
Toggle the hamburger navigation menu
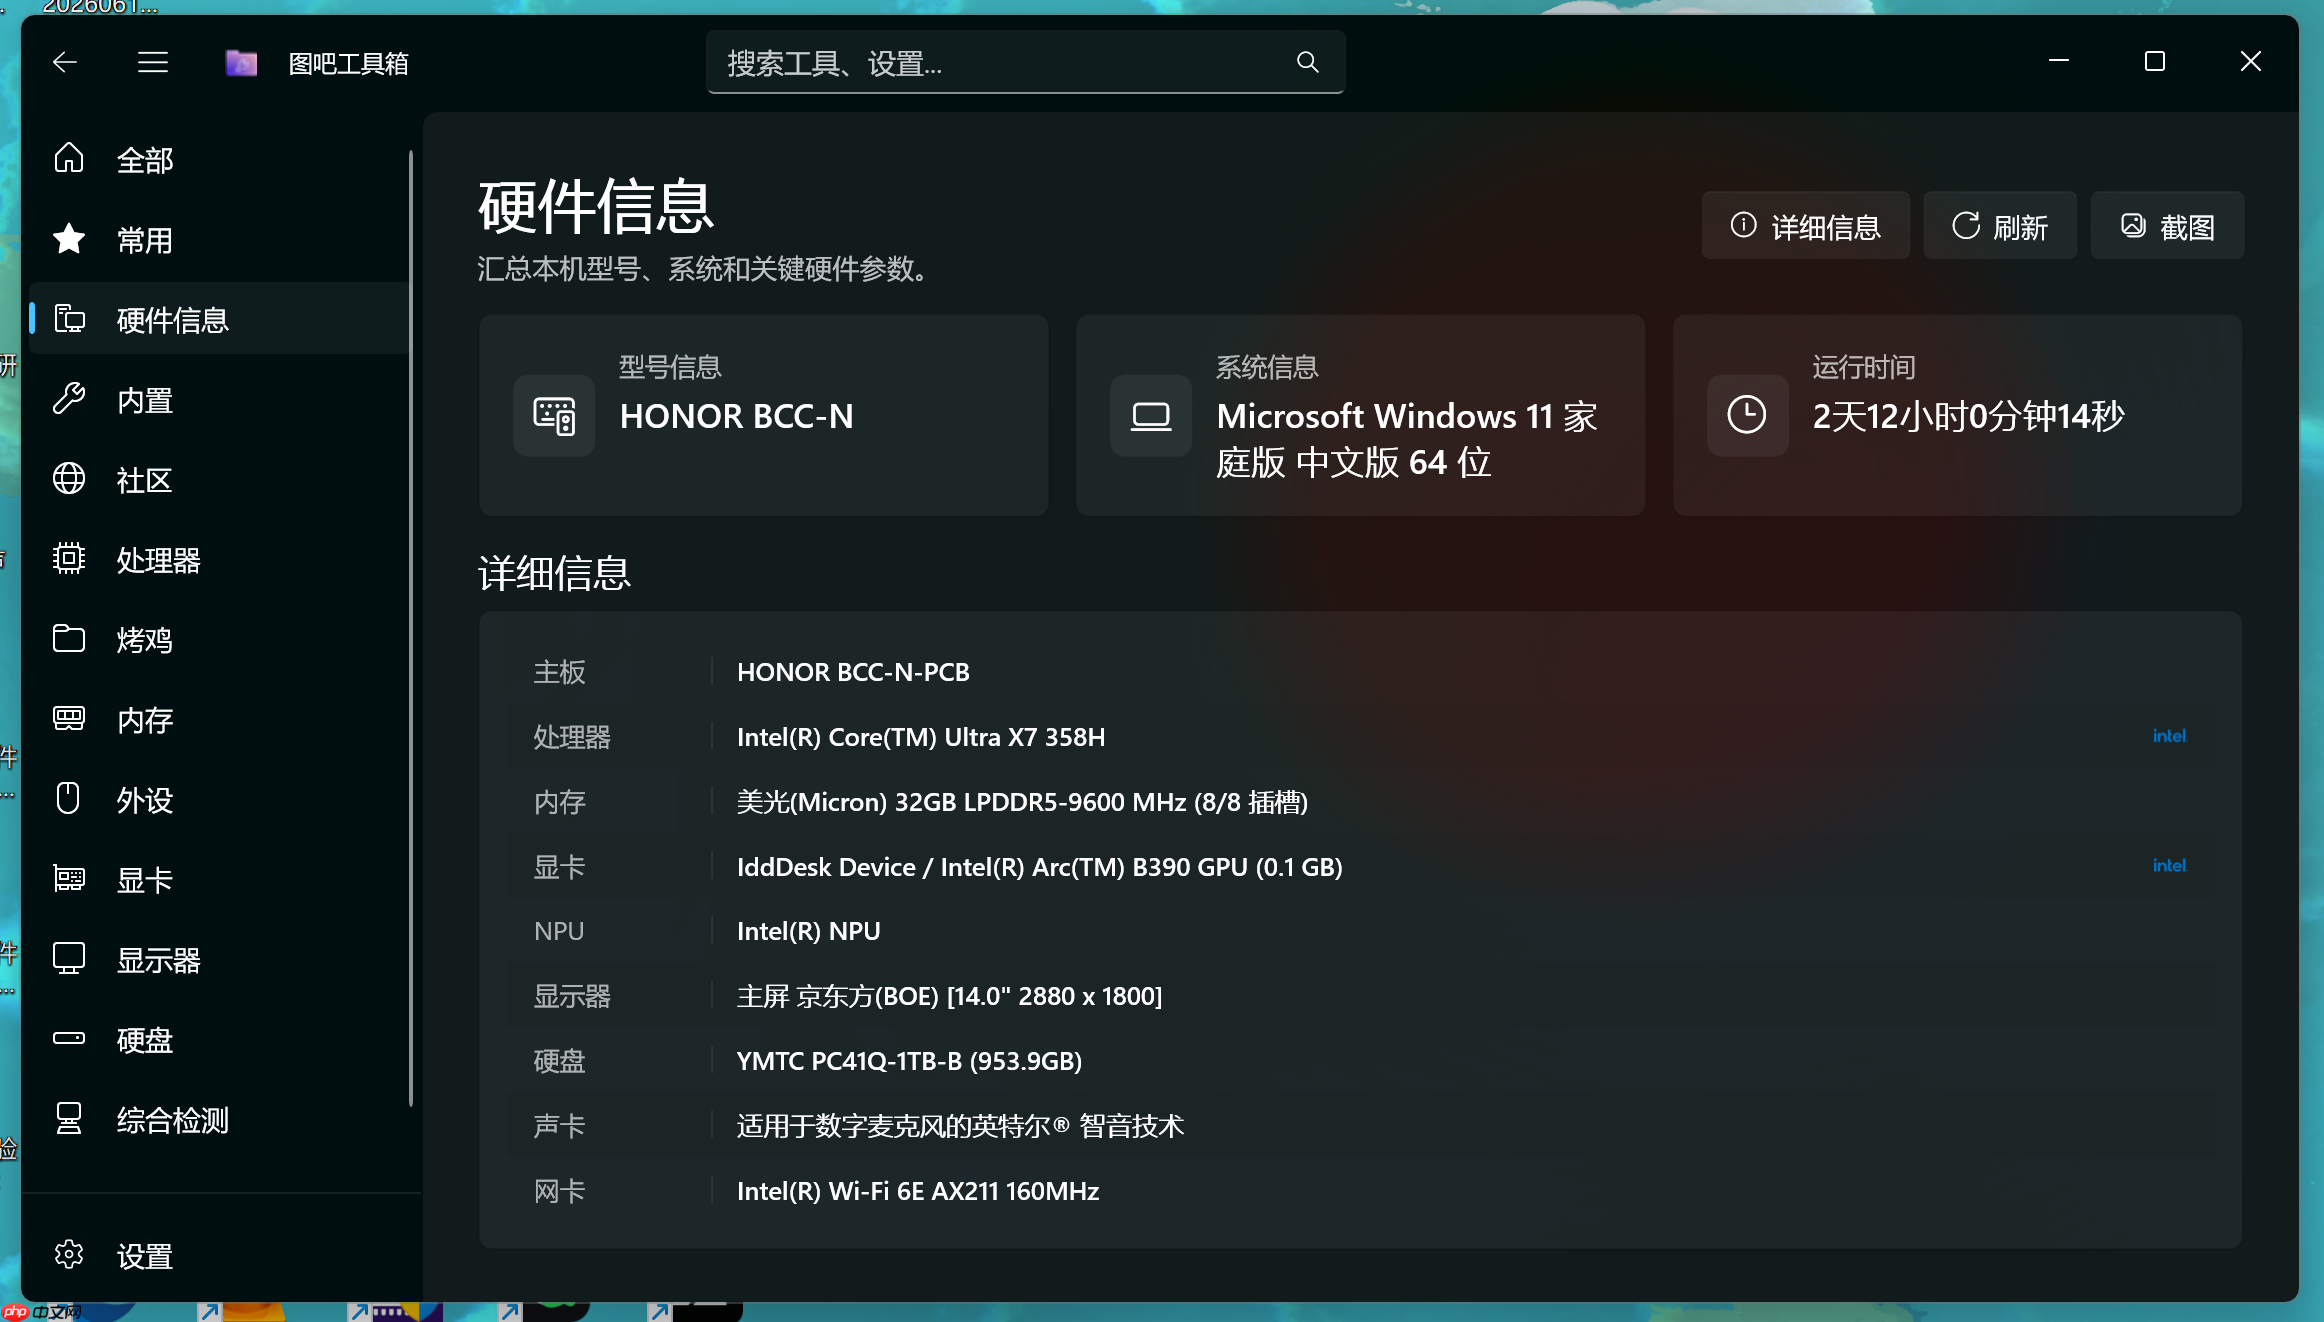point(153,62)
